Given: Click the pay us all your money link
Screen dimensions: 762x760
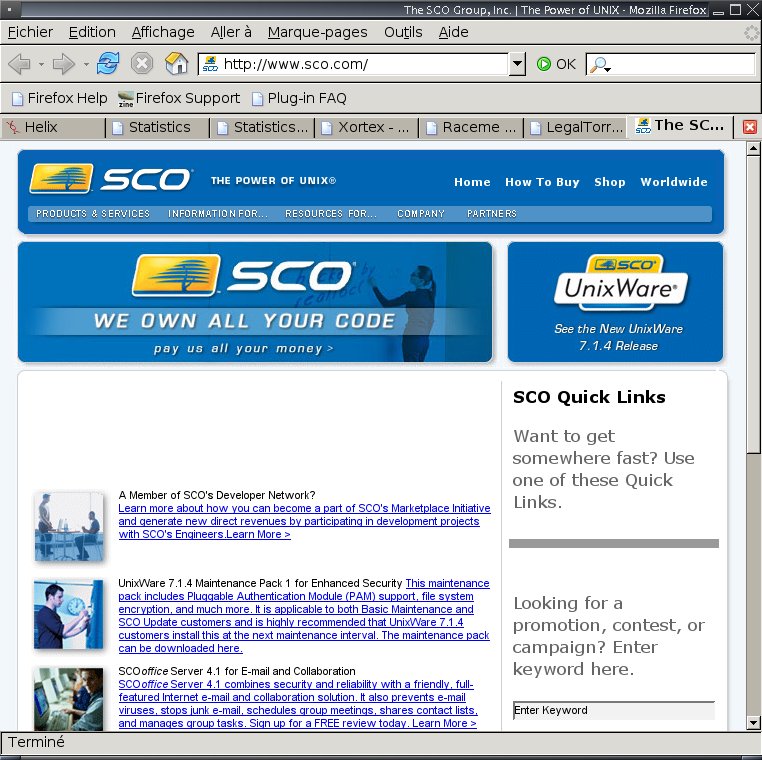Looking at the screenshot, I should (x=243, y=348).
